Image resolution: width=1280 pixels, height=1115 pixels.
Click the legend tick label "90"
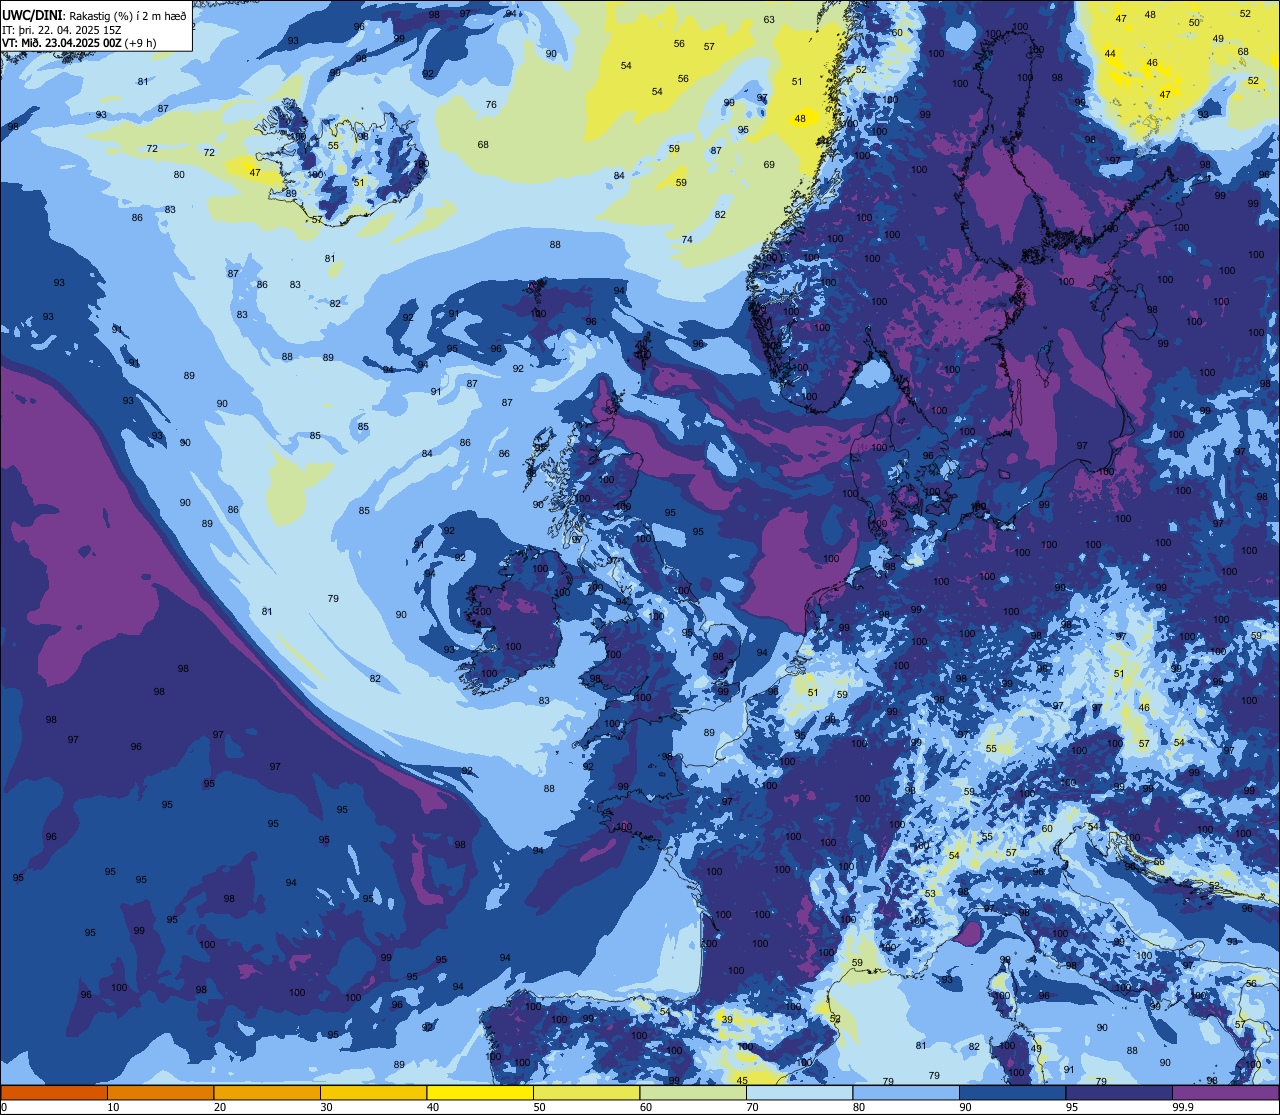click(x=965, y=1107)
